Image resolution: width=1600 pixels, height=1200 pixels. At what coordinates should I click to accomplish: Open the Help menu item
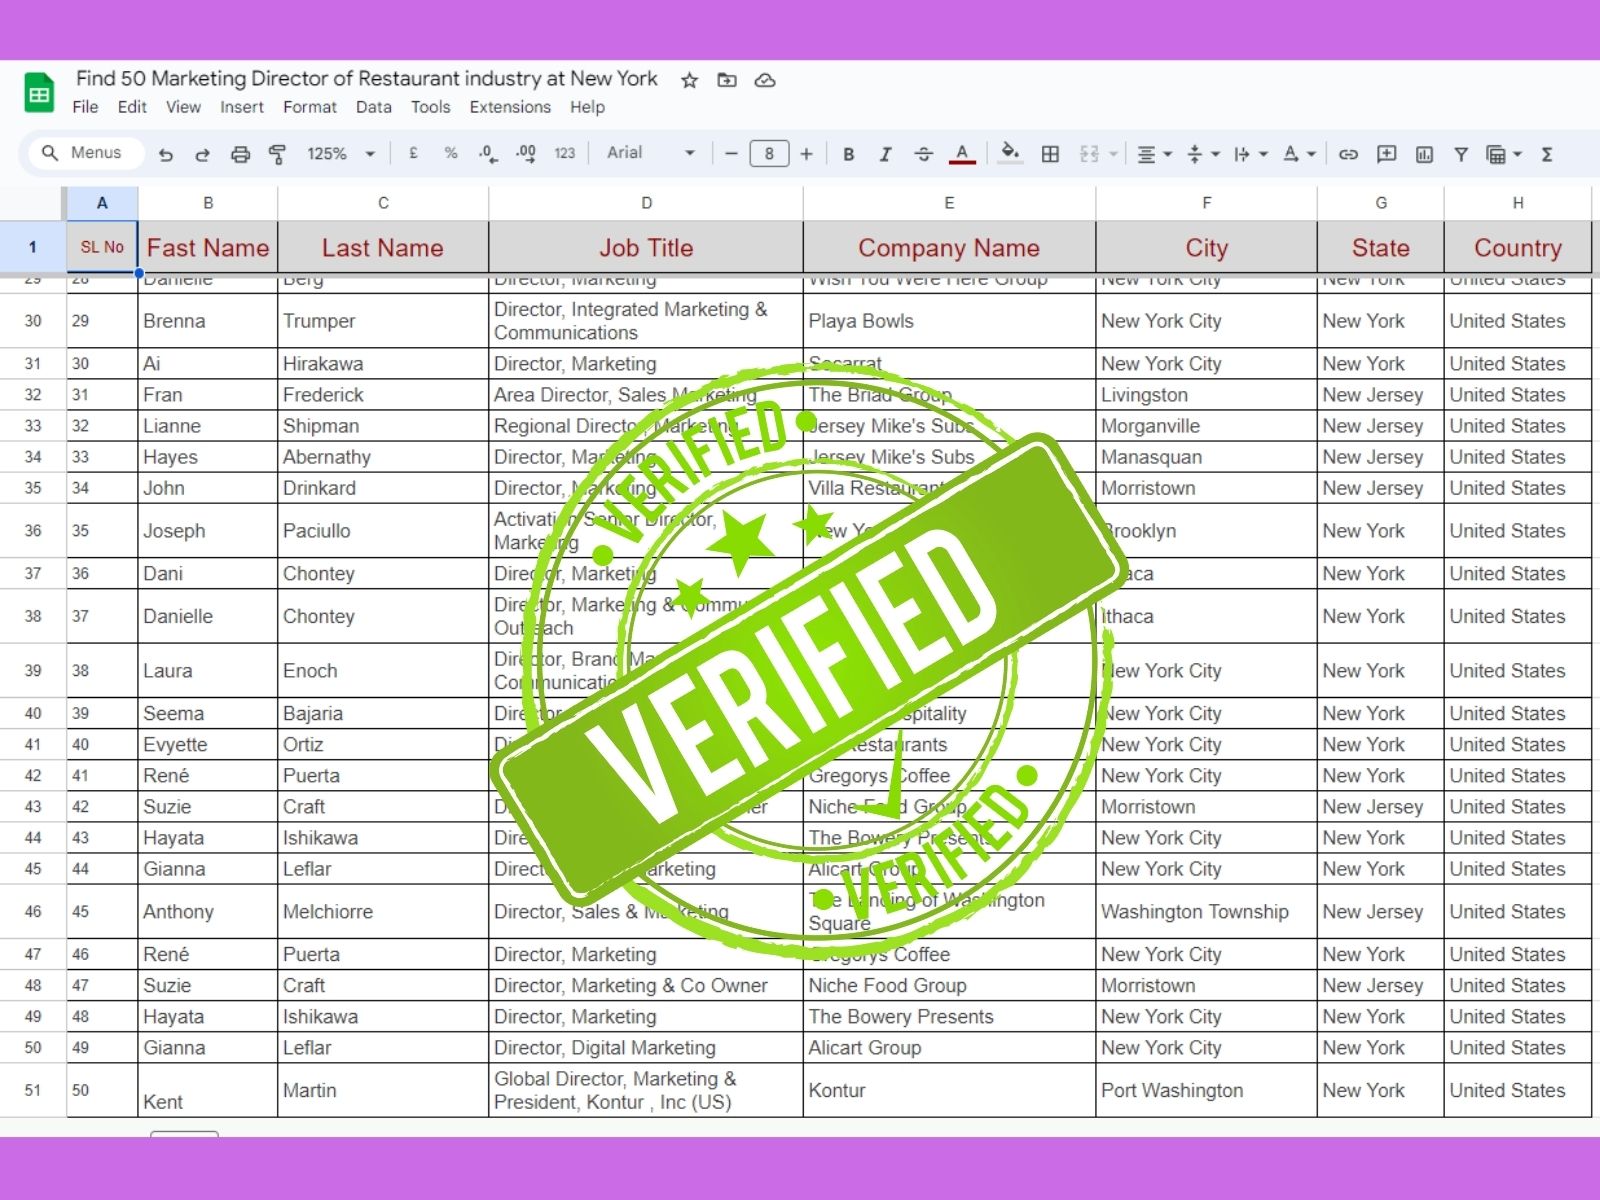pos(588,107)
